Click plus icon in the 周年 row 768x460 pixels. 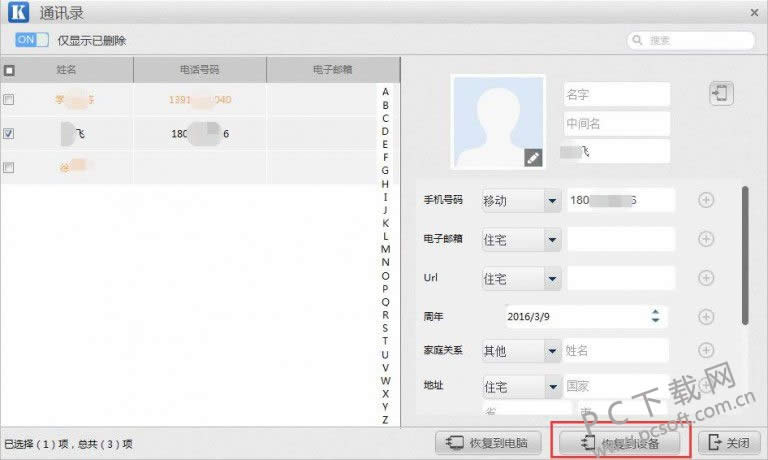tap(705, 316)
